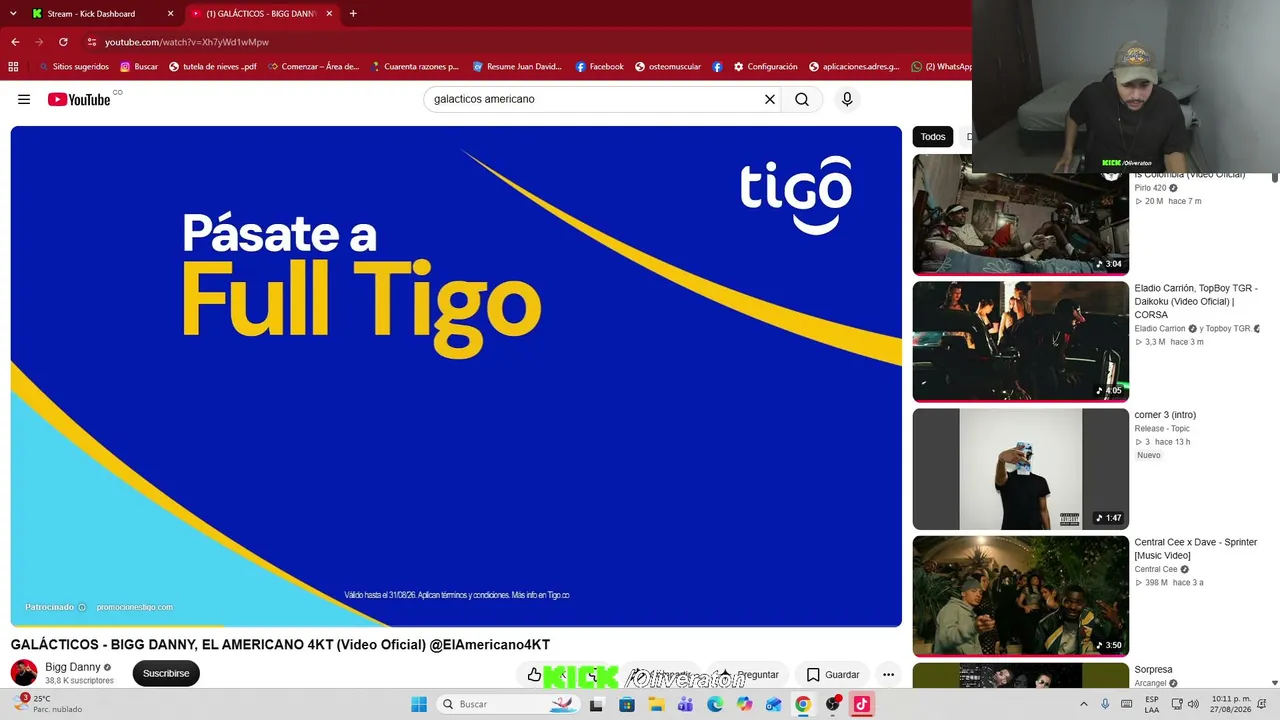Image resolution: width=1280 pixels, height=720 pixels.
Task: Switch to the Stream - Kick Dashboard tab
Action: coord(104,14)
